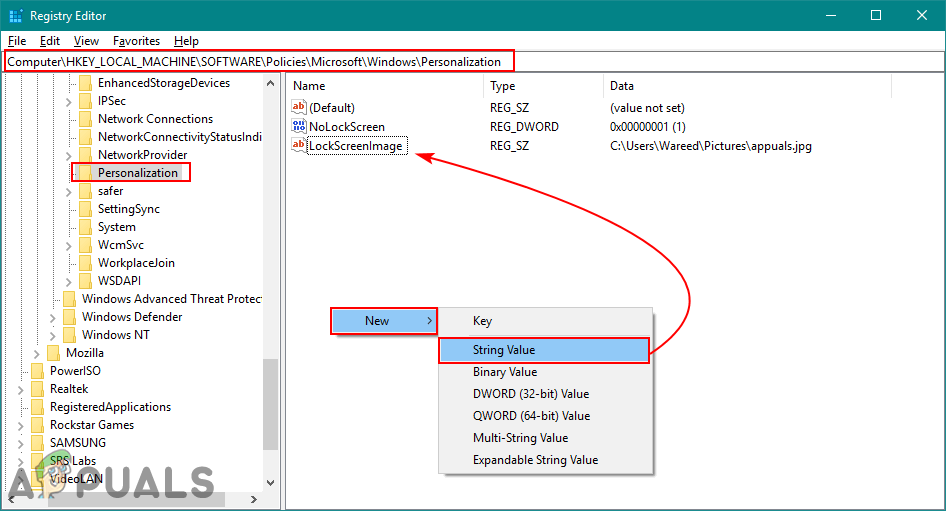Image resolution: width=946 pixels, height=511 pixels.
Task: Expand the Mozilla tree node
Action: (37, 354)
